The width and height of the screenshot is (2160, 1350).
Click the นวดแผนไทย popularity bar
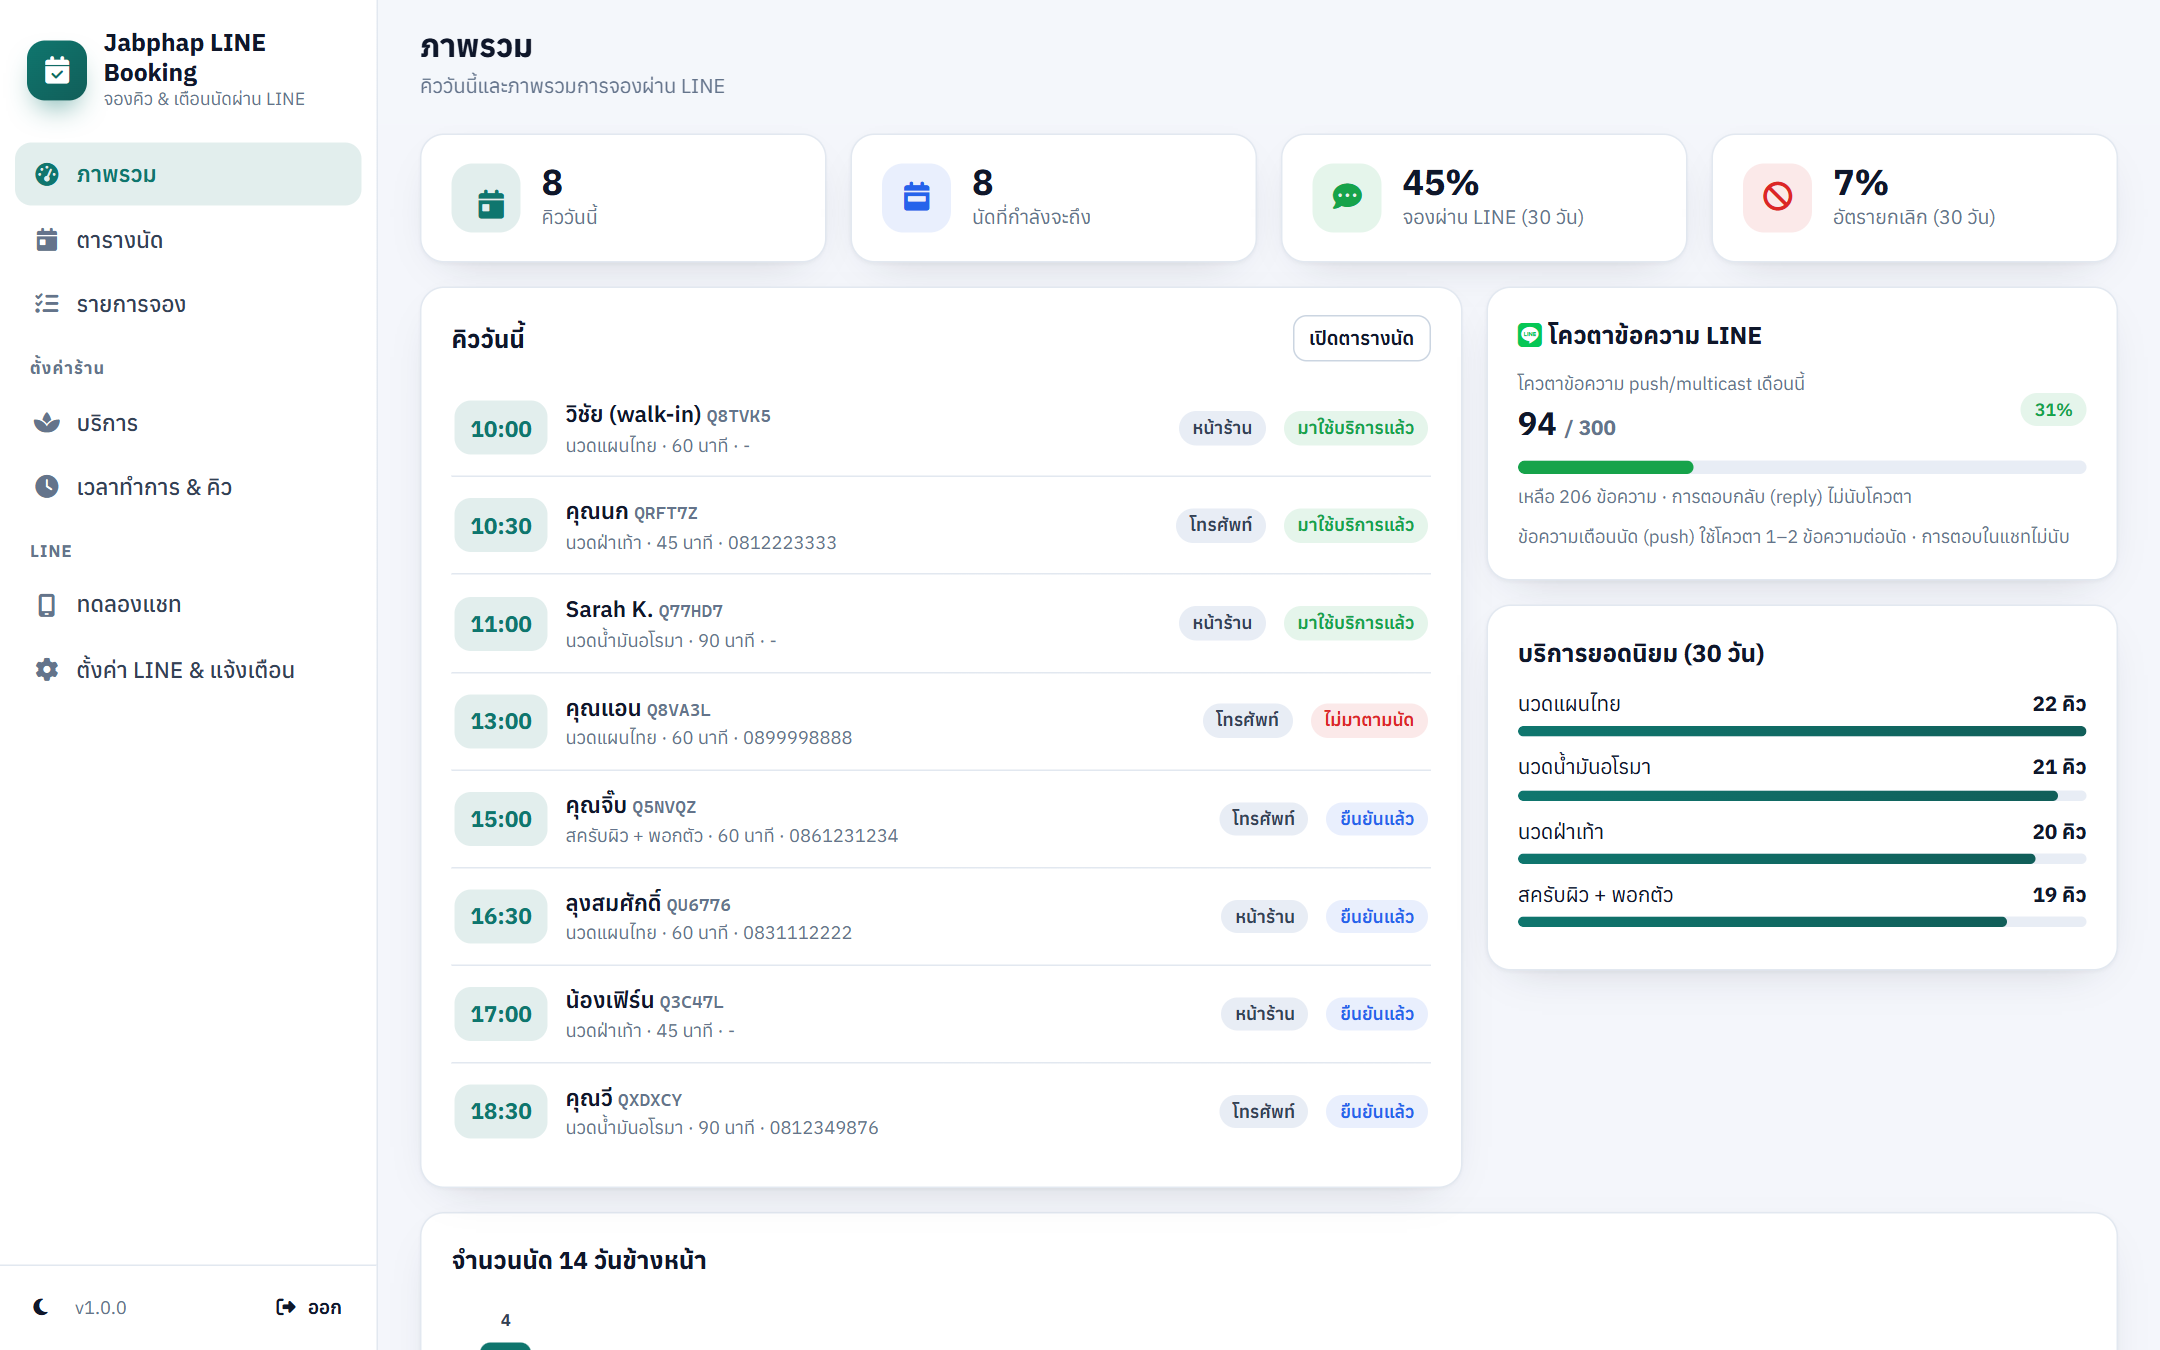point(1801,732)
